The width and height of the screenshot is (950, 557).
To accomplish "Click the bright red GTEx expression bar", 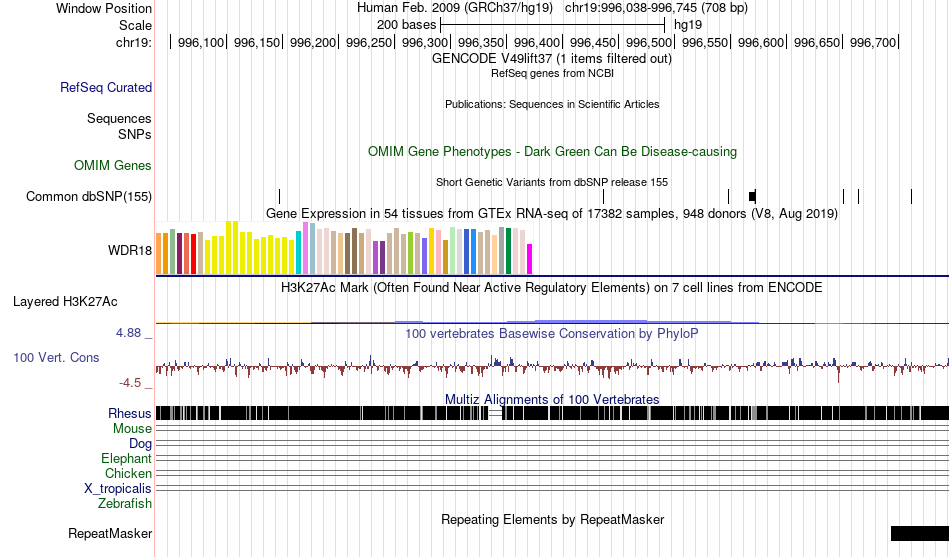I will [x=193, y=254].
